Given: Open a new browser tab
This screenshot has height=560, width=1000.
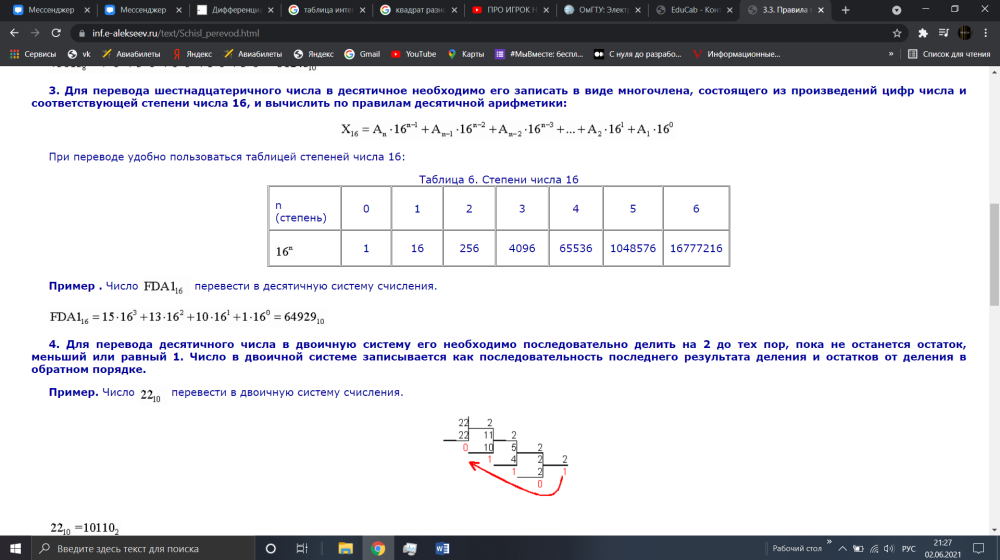Looking at the screenshot, I should 846,10.
